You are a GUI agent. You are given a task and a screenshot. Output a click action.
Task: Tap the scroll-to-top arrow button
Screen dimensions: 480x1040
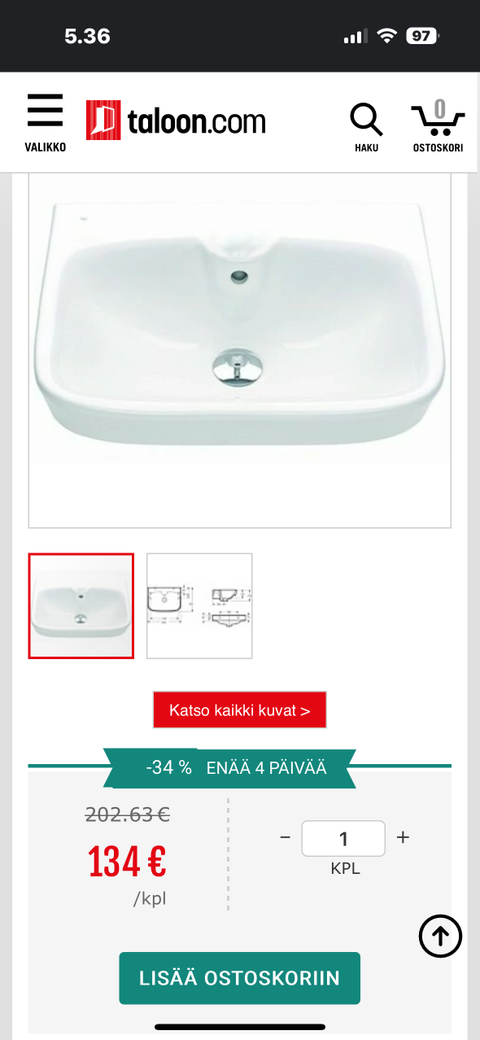[x=440, y=936]
